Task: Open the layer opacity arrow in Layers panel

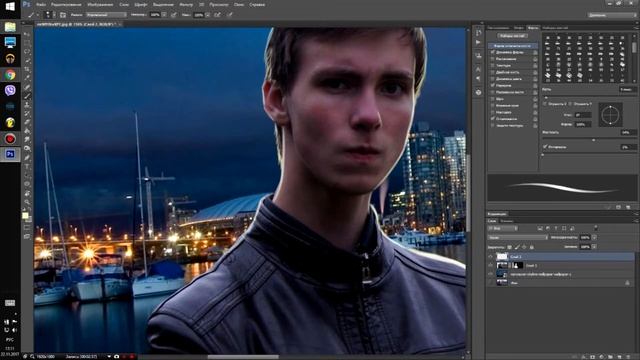Action: [x=594, y=238]
